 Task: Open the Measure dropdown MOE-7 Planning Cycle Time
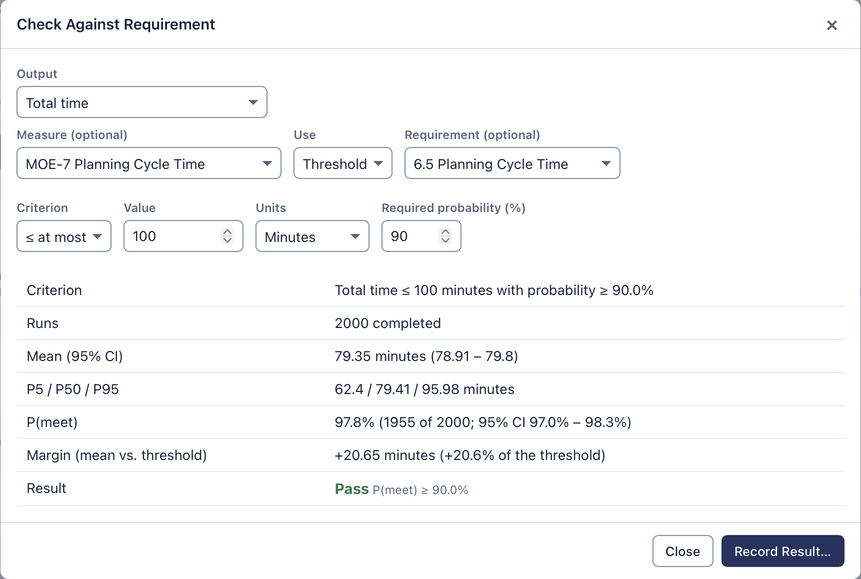149,163
